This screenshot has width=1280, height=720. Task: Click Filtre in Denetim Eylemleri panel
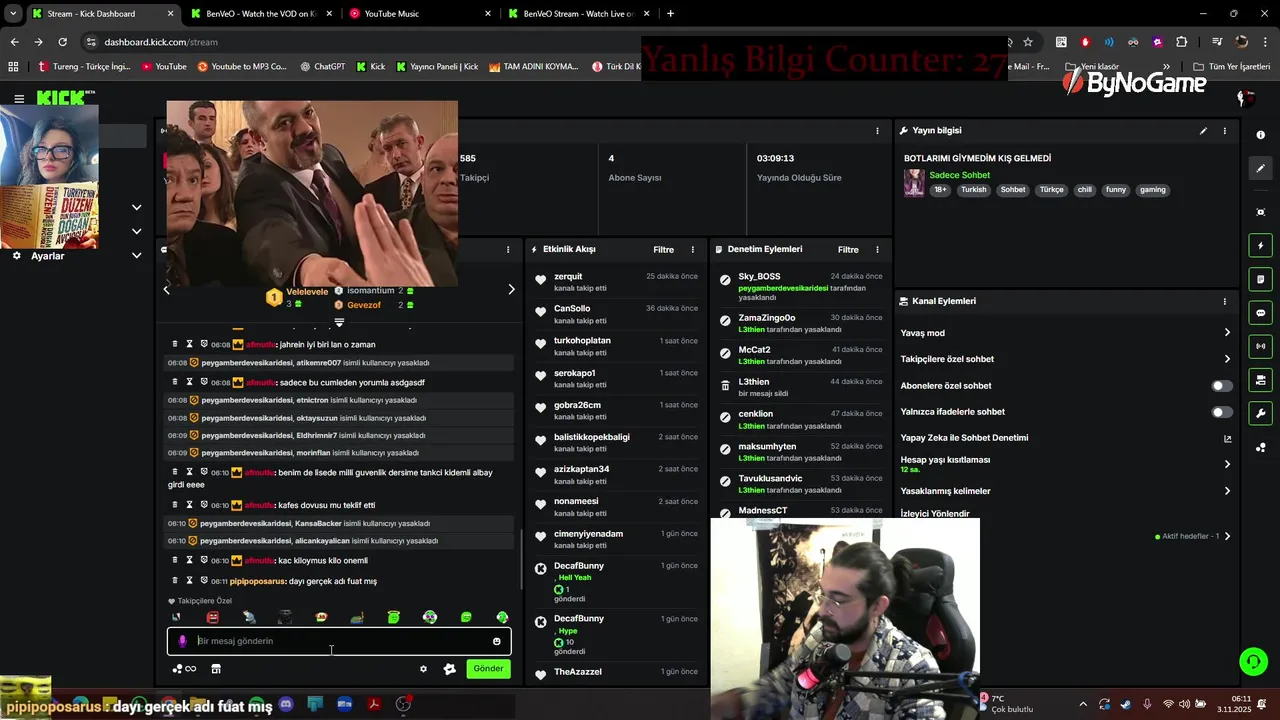point(848,250)
